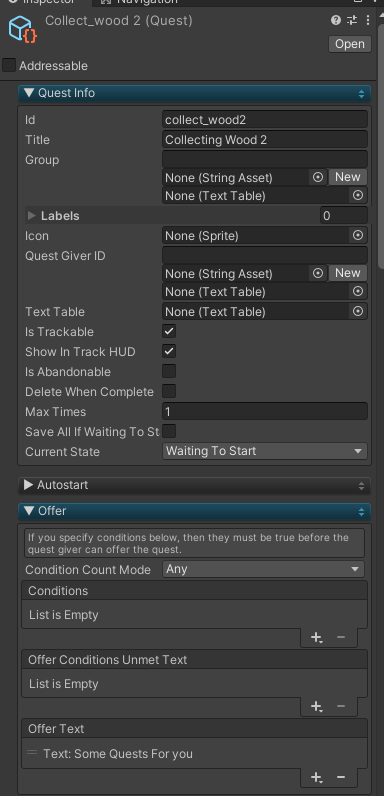Image resolution: width=384 pixels, height=796 pixels.
Task: Open the Inspector kebab menu icon
Action: coord(368,20)
